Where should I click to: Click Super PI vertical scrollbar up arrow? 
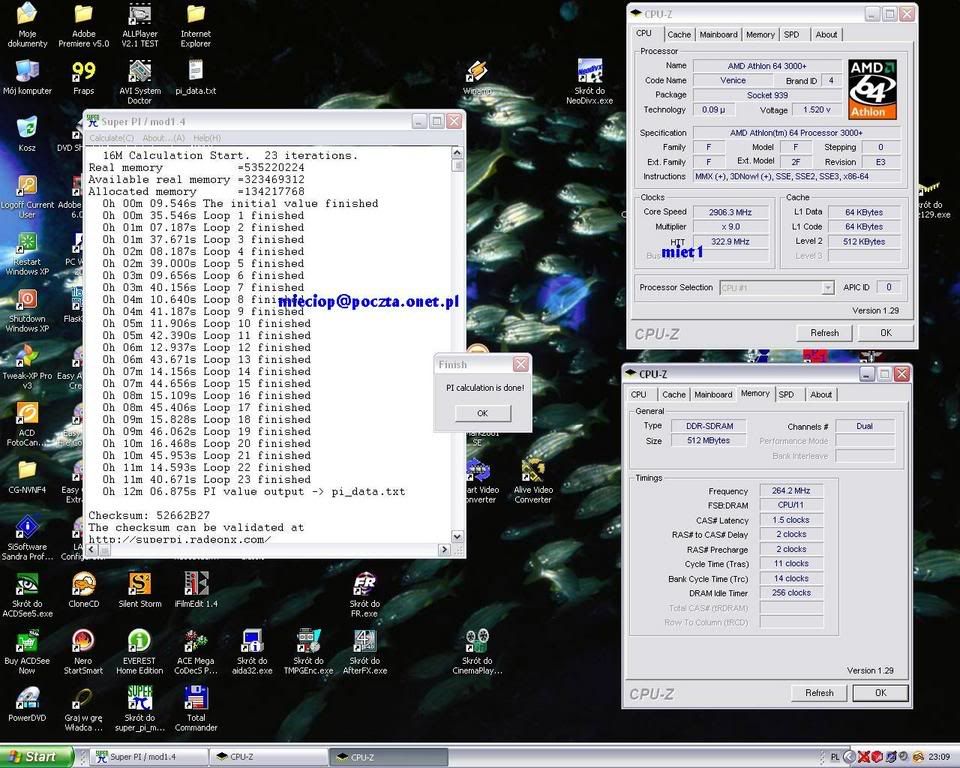pos(457,152)
